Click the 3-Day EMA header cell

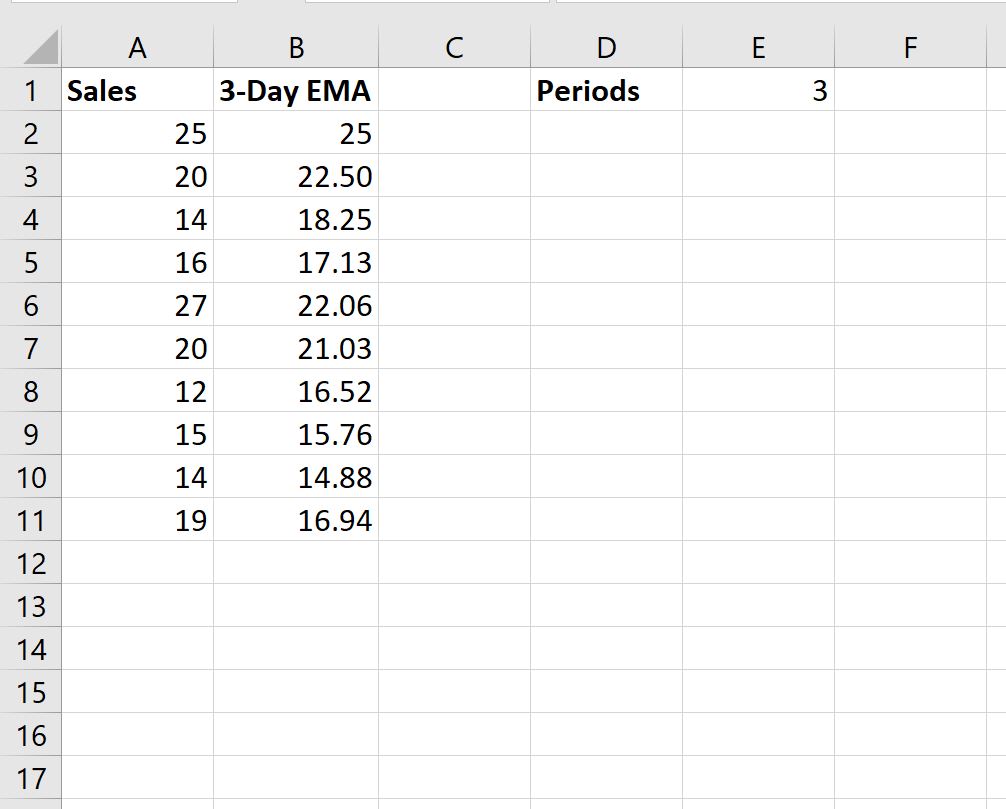[x=296, y=89]
